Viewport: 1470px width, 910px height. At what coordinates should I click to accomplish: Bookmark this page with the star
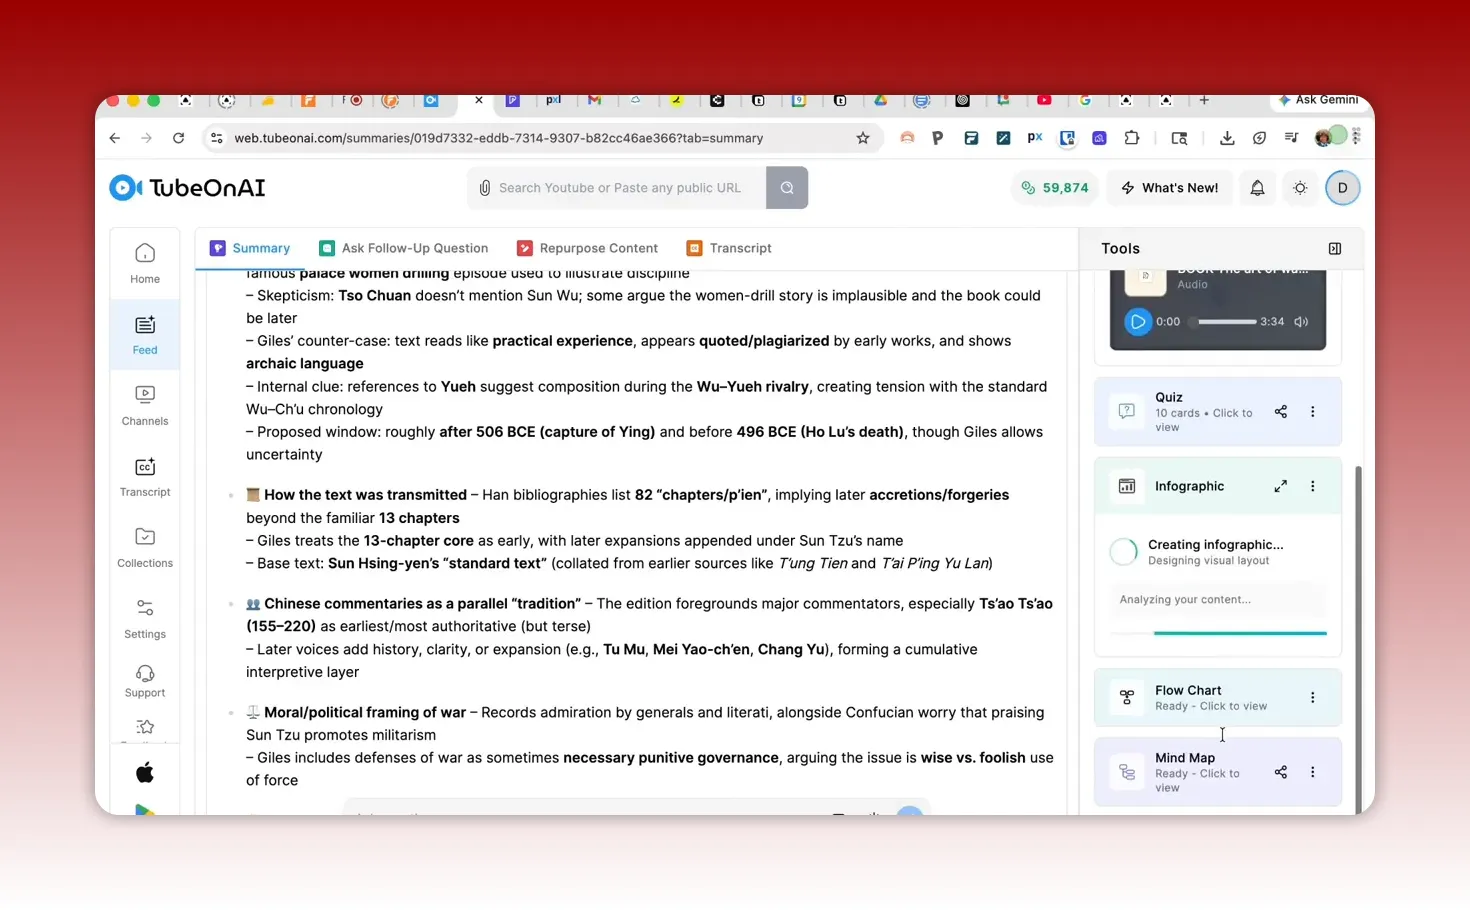click(863, 138)
